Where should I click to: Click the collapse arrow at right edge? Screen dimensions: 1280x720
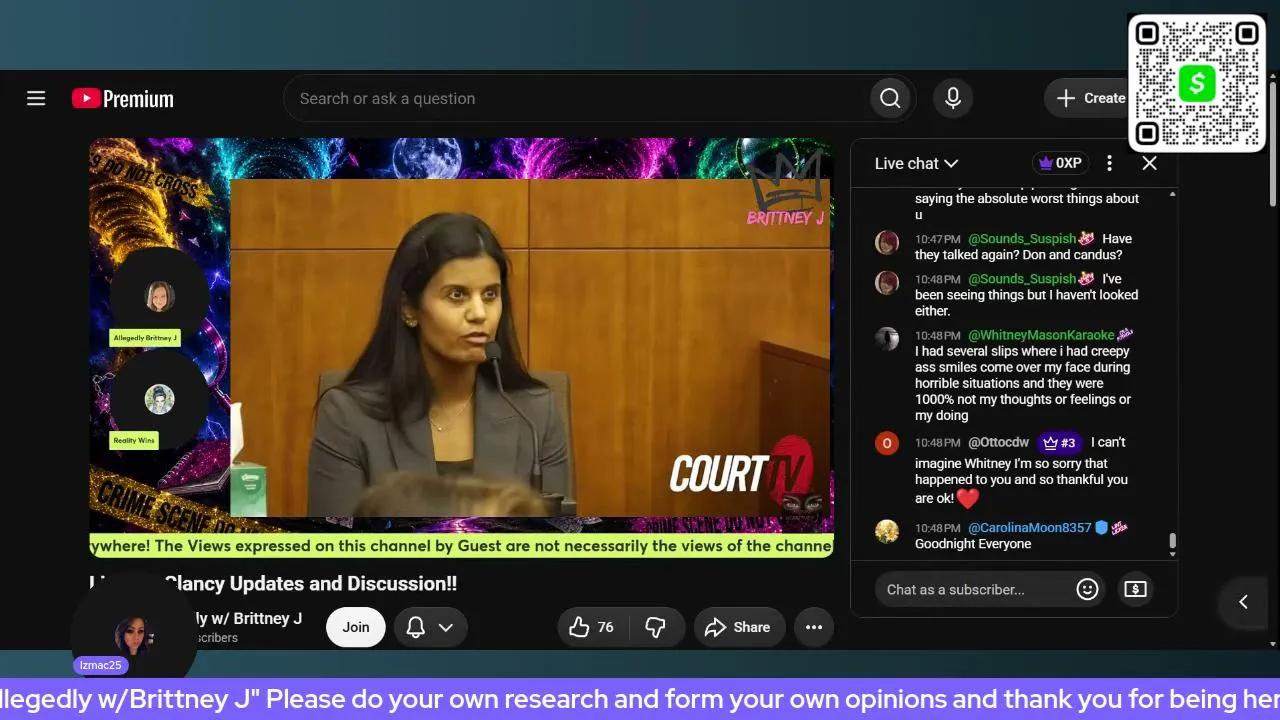pyautogui.click(x=1244, y=601)
